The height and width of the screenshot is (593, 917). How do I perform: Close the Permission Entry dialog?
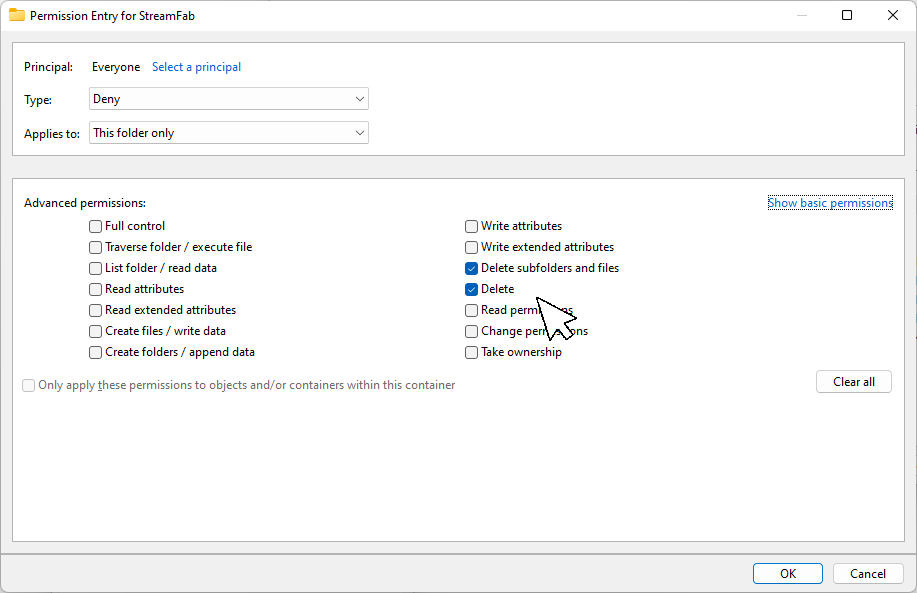pos(893,15)
